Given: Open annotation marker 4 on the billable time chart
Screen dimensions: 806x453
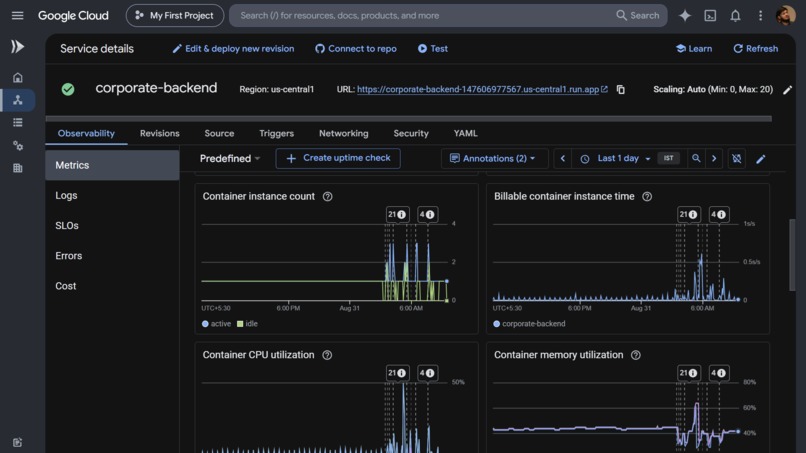Looking at the screenshot, I should [719, 214].
